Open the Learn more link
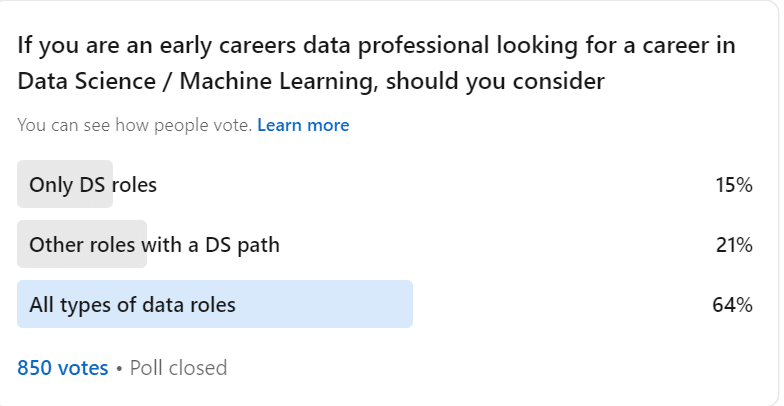Screen dimensions: 784x406 coord(303,125)
